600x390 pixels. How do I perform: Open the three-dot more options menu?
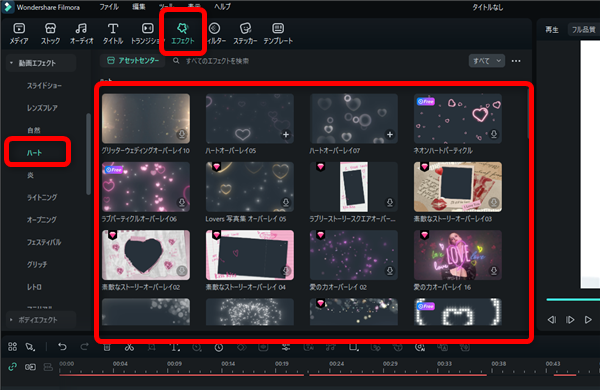pos(516,61)
